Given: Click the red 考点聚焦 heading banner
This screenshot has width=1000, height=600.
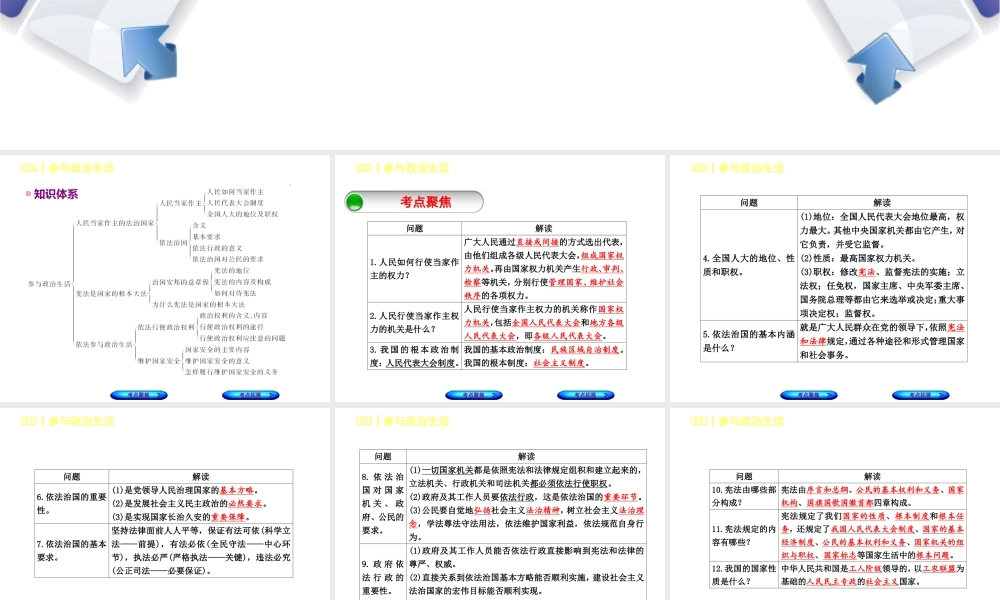Looking at the screenshot, I should point(414,202).
